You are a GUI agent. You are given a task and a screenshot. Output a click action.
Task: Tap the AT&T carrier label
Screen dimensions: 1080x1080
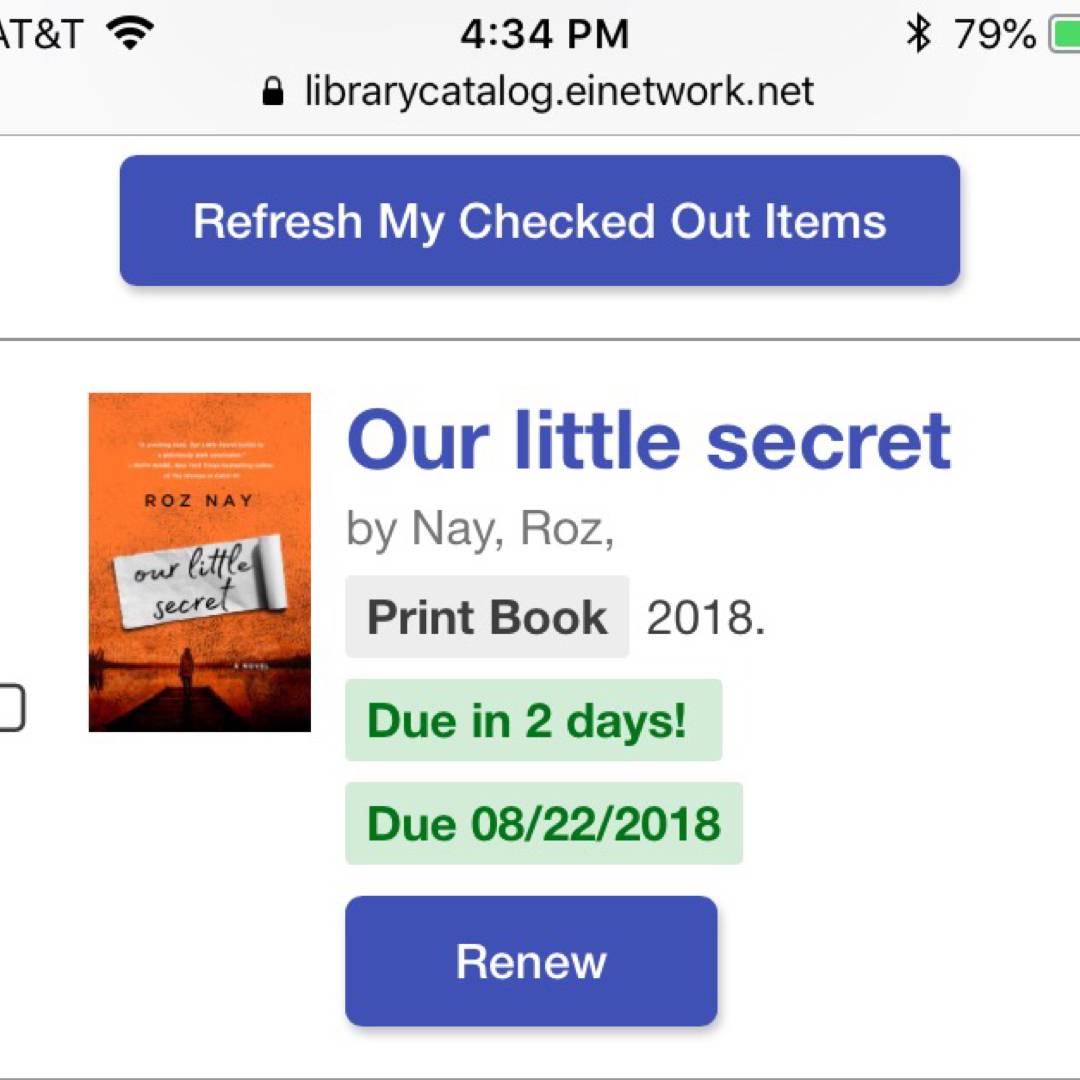40,35
